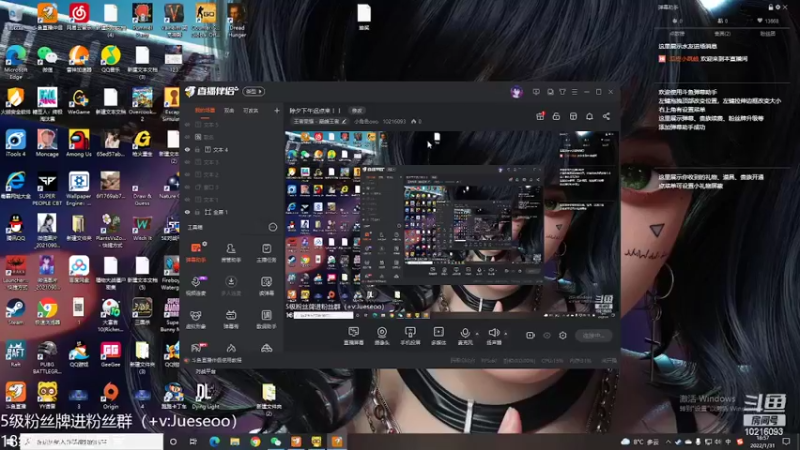Open the 房管助手 toolbox tool
The image size is (800, 450).
tap(231, 253)
